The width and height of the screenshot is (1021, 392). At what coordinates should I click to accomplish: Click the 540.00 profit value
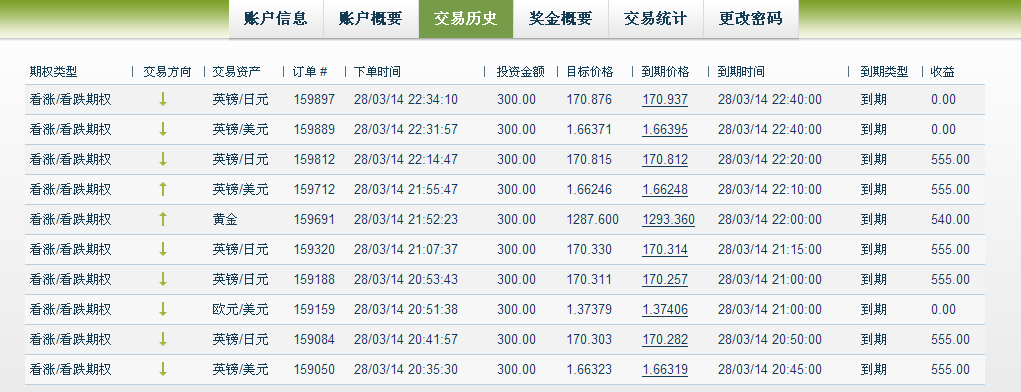pos(950,219)
